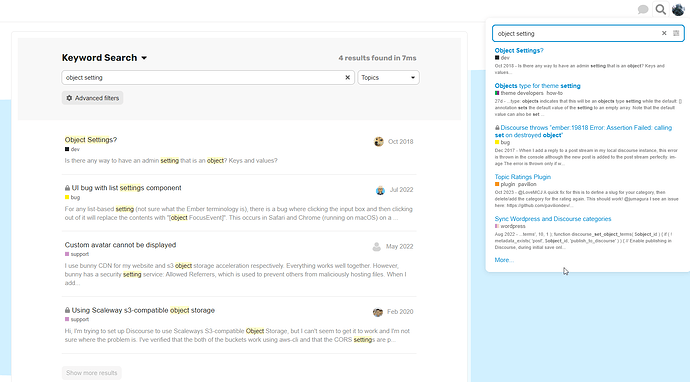Click the magnifying glass search icon
Image resolution: width=690 pixels, height=382 pixels.
point(660,9)
